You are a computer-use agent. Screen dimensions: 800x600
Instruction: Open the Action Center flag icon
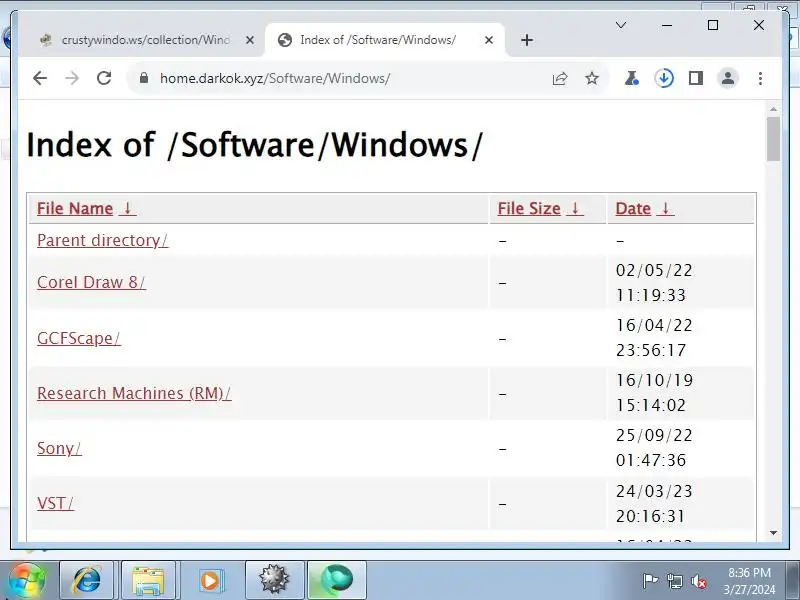point(651,581)
